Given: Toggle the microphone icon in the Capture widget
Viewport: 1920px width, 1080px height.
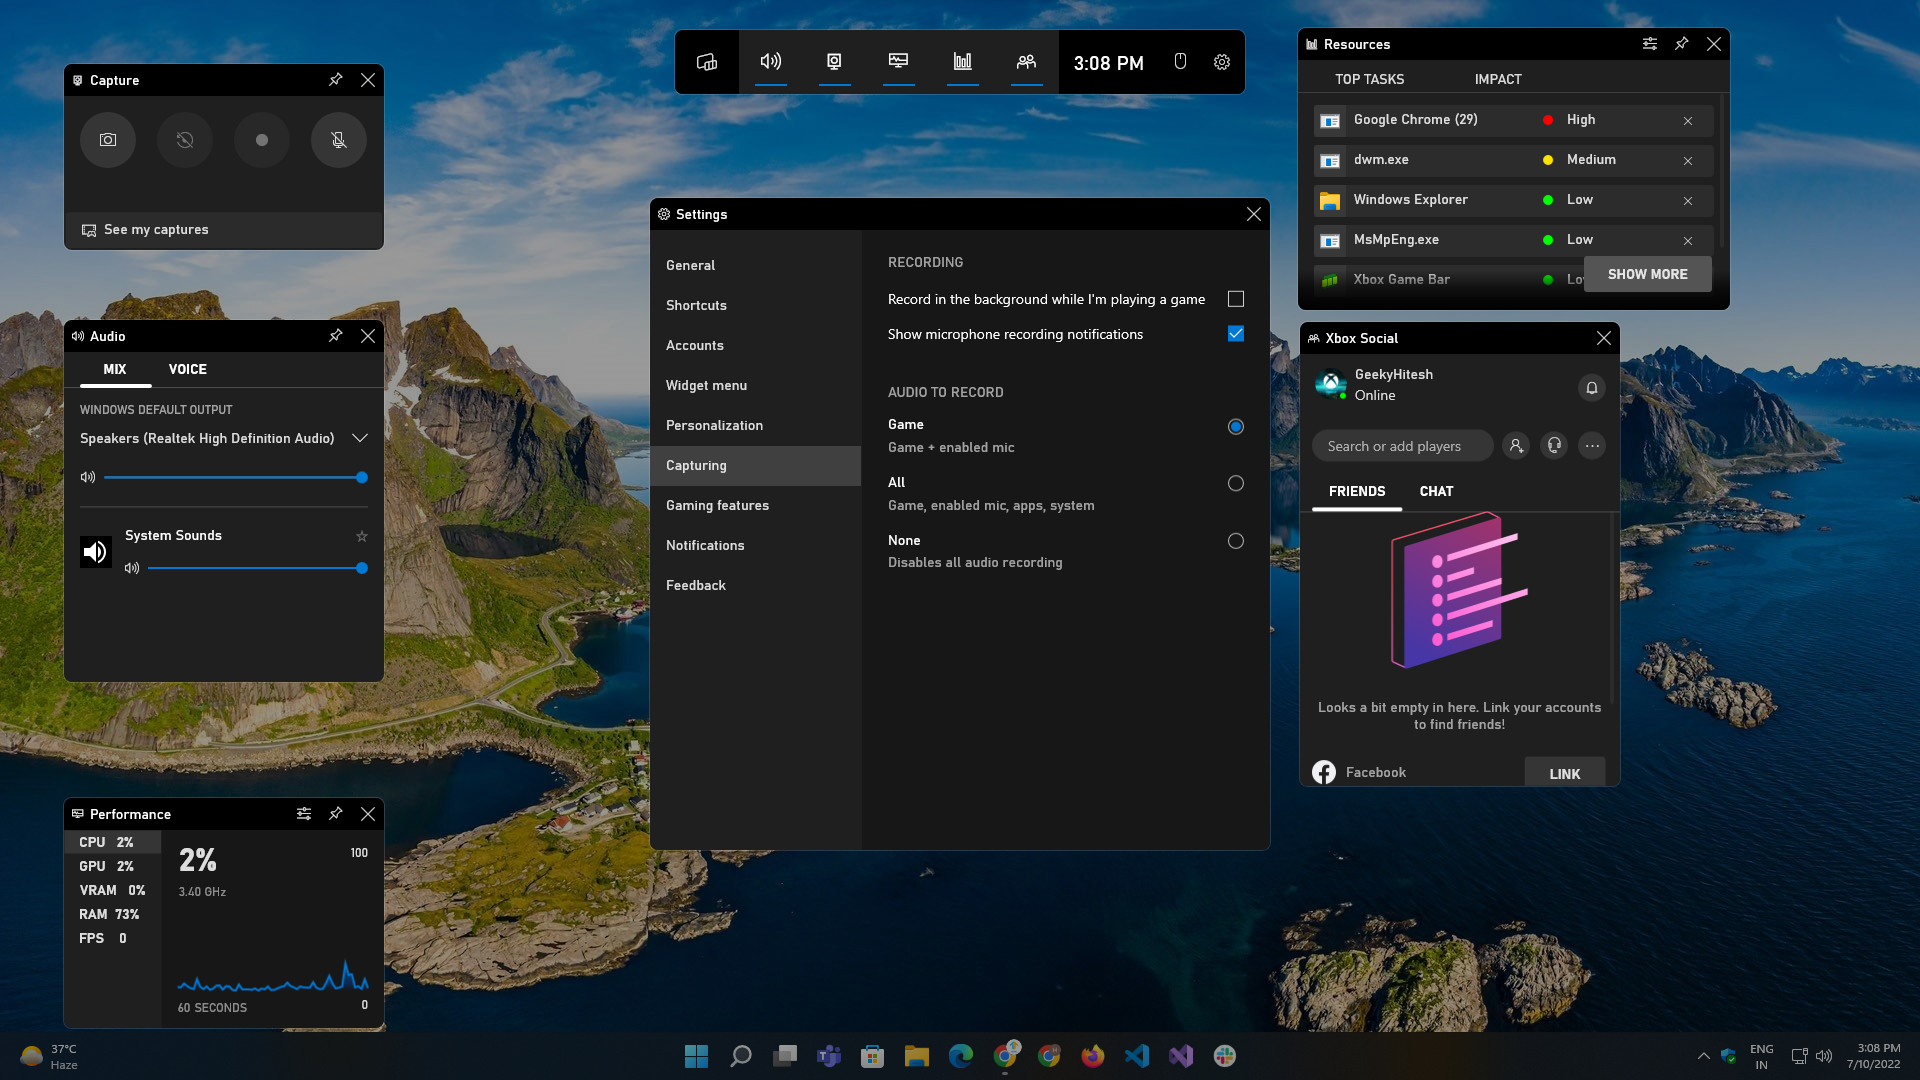Looking at the screenshot, I should pyautogui.click(x=339, y=140).
